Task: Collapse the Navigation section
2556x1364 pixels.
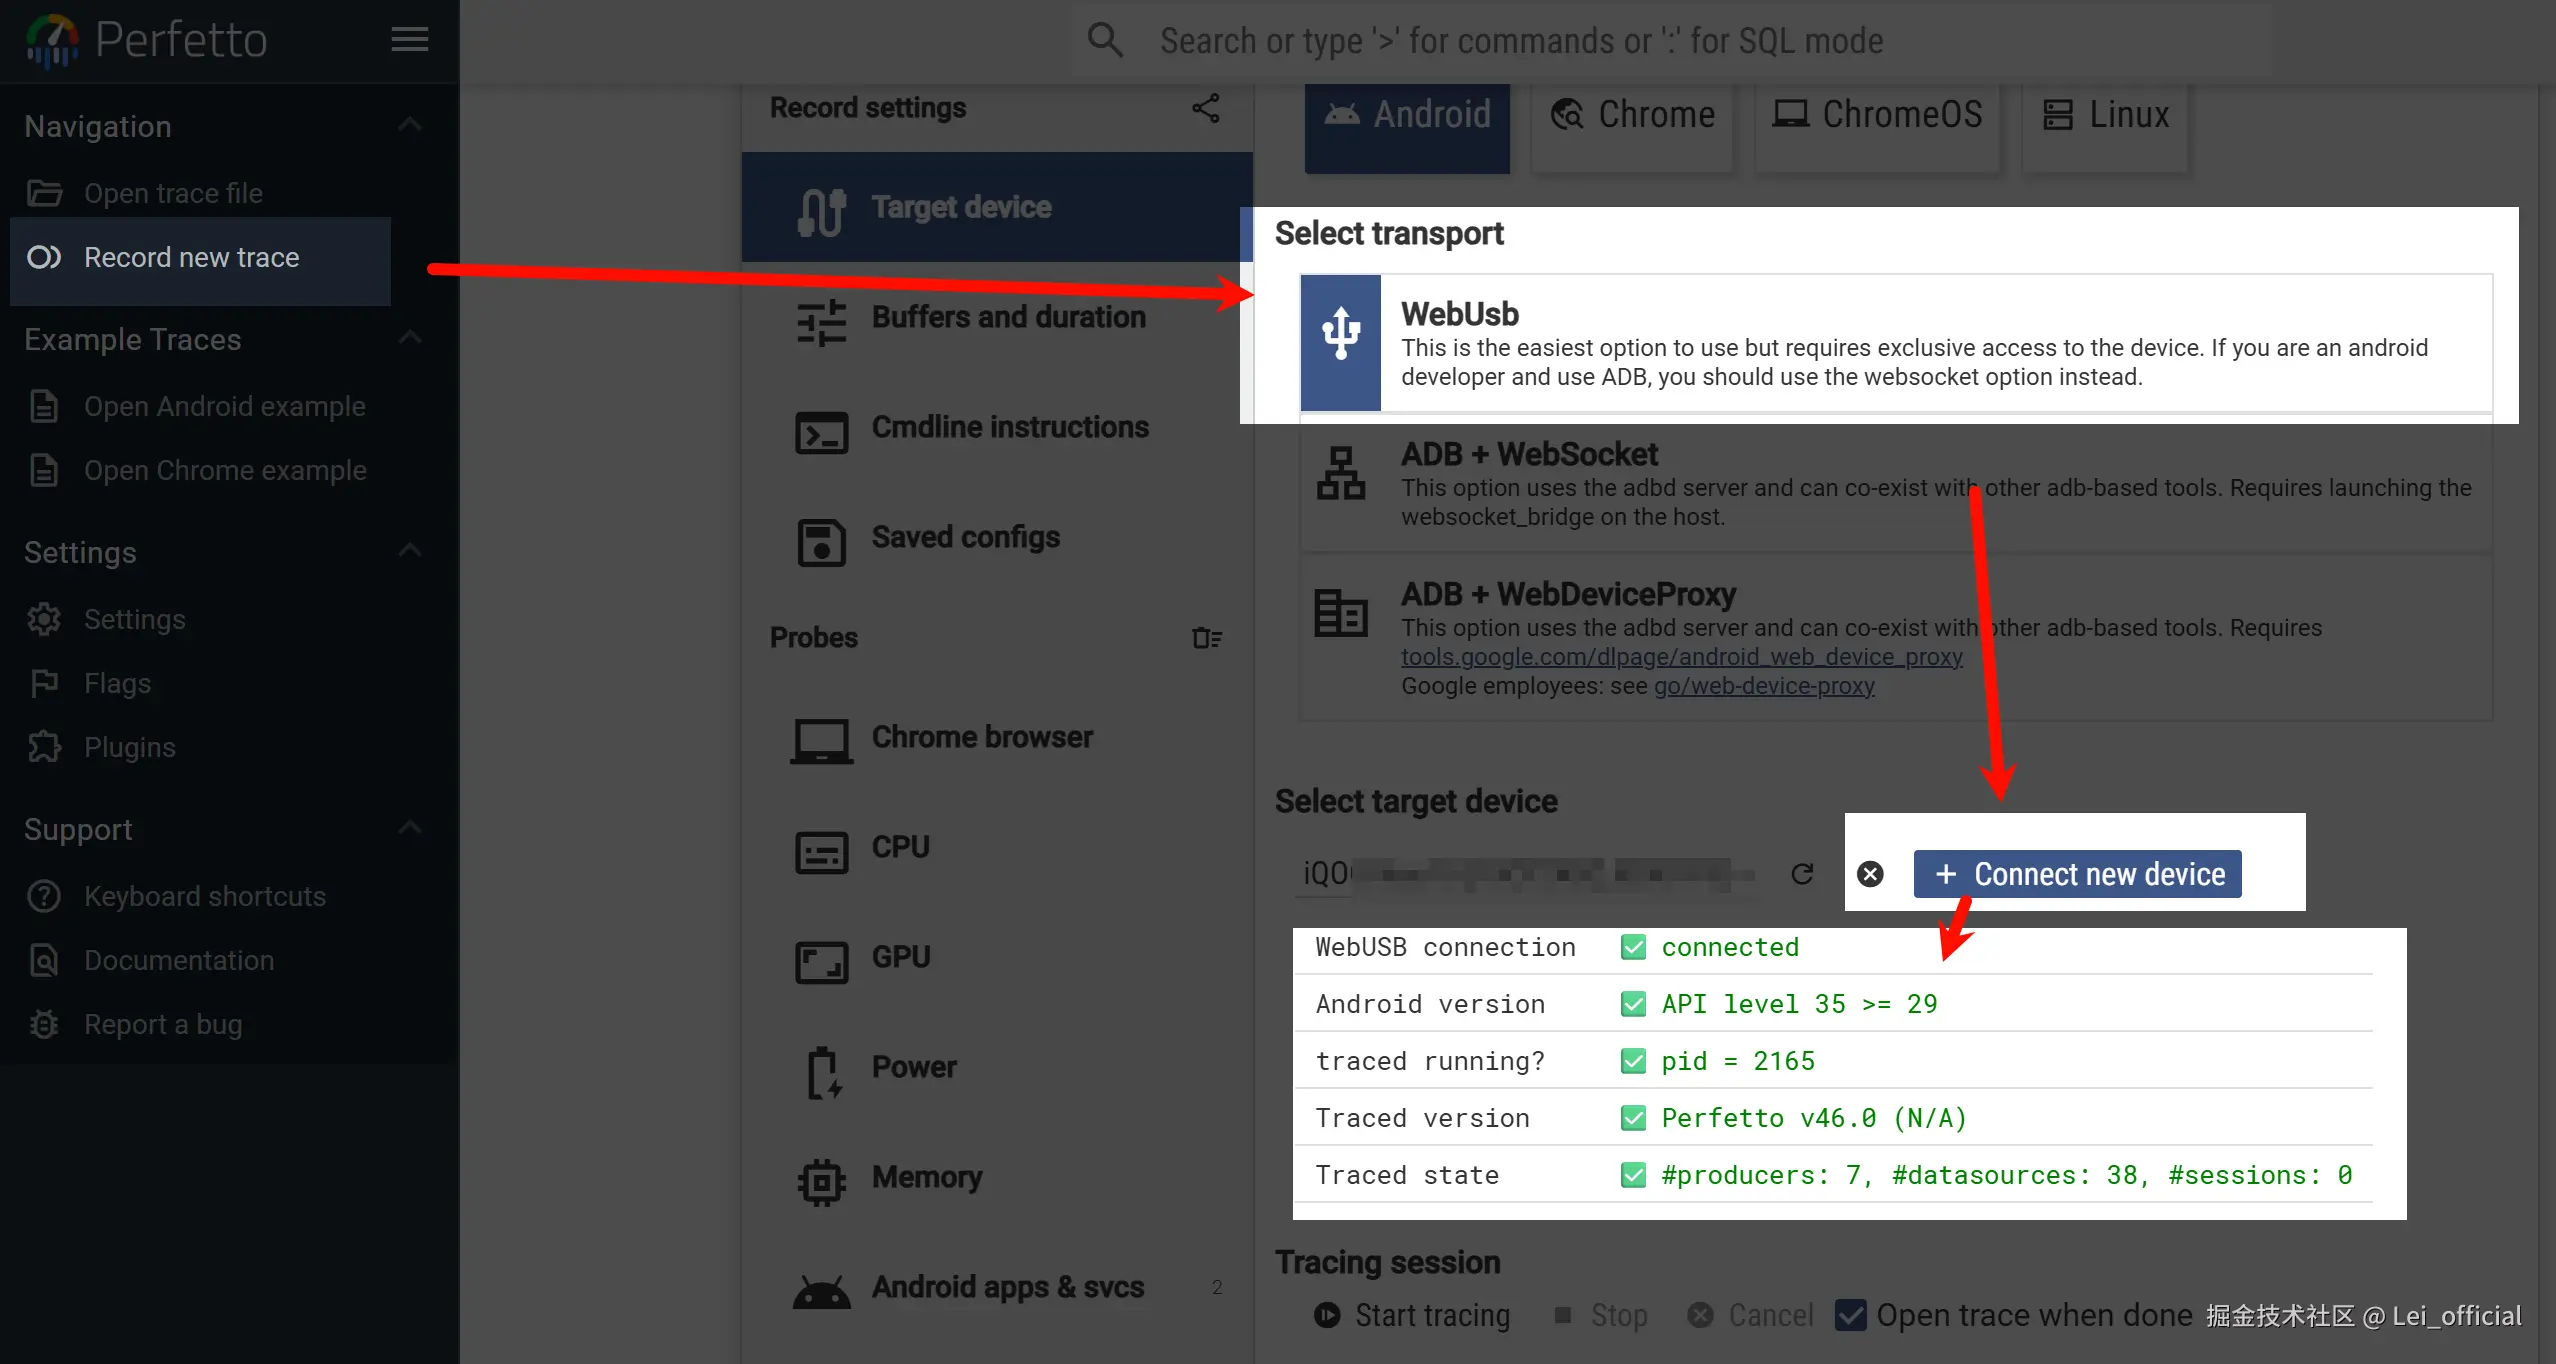Action: pos(410,126)
